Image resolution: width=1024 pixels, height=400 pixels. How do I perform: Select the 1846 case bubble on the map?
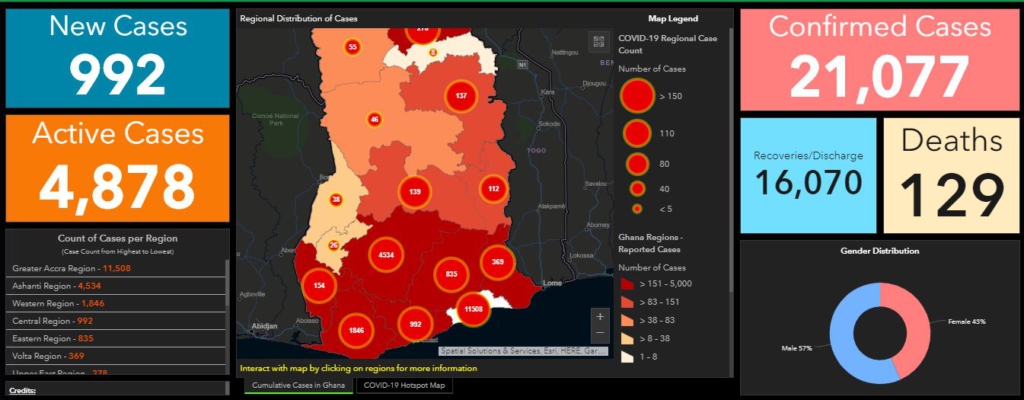356,330
